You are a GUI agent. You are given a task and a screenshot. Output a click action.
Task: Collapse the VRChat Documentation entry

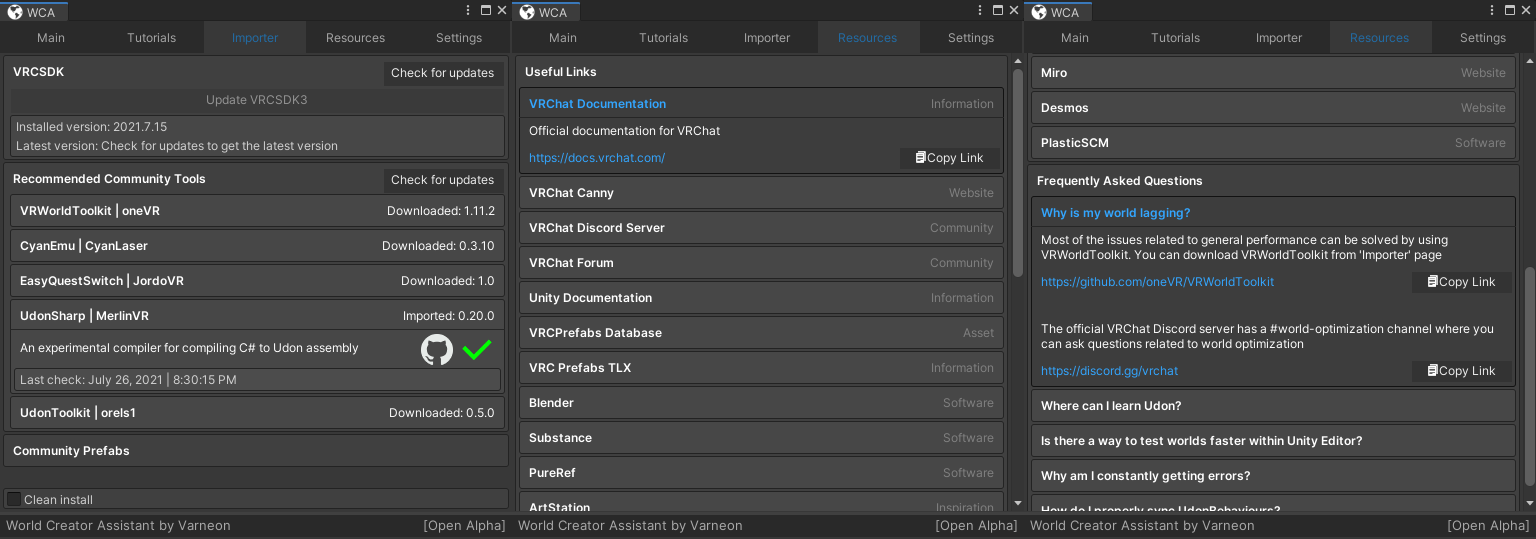coord(761,104)
